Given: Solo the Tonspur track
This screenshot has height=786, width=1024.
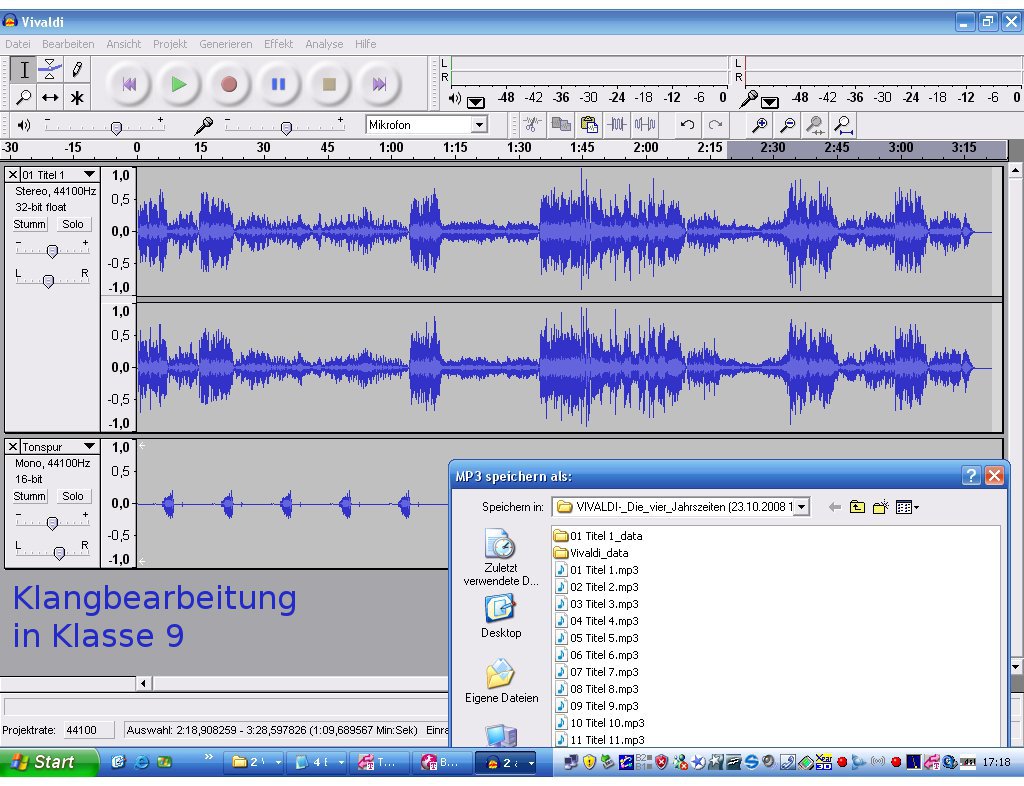Looking at the screenshot, I should 73,497.
